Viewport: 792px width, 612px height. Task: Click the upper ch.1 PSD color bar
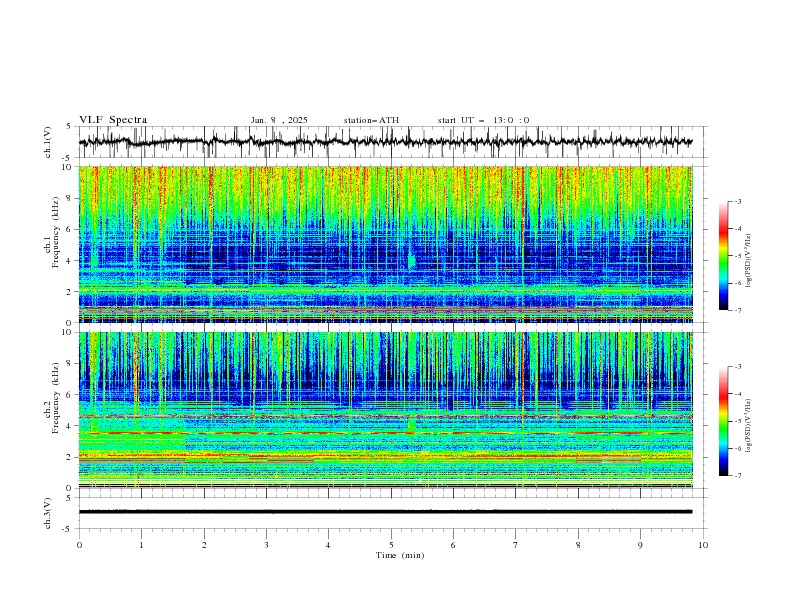[723, 256]
